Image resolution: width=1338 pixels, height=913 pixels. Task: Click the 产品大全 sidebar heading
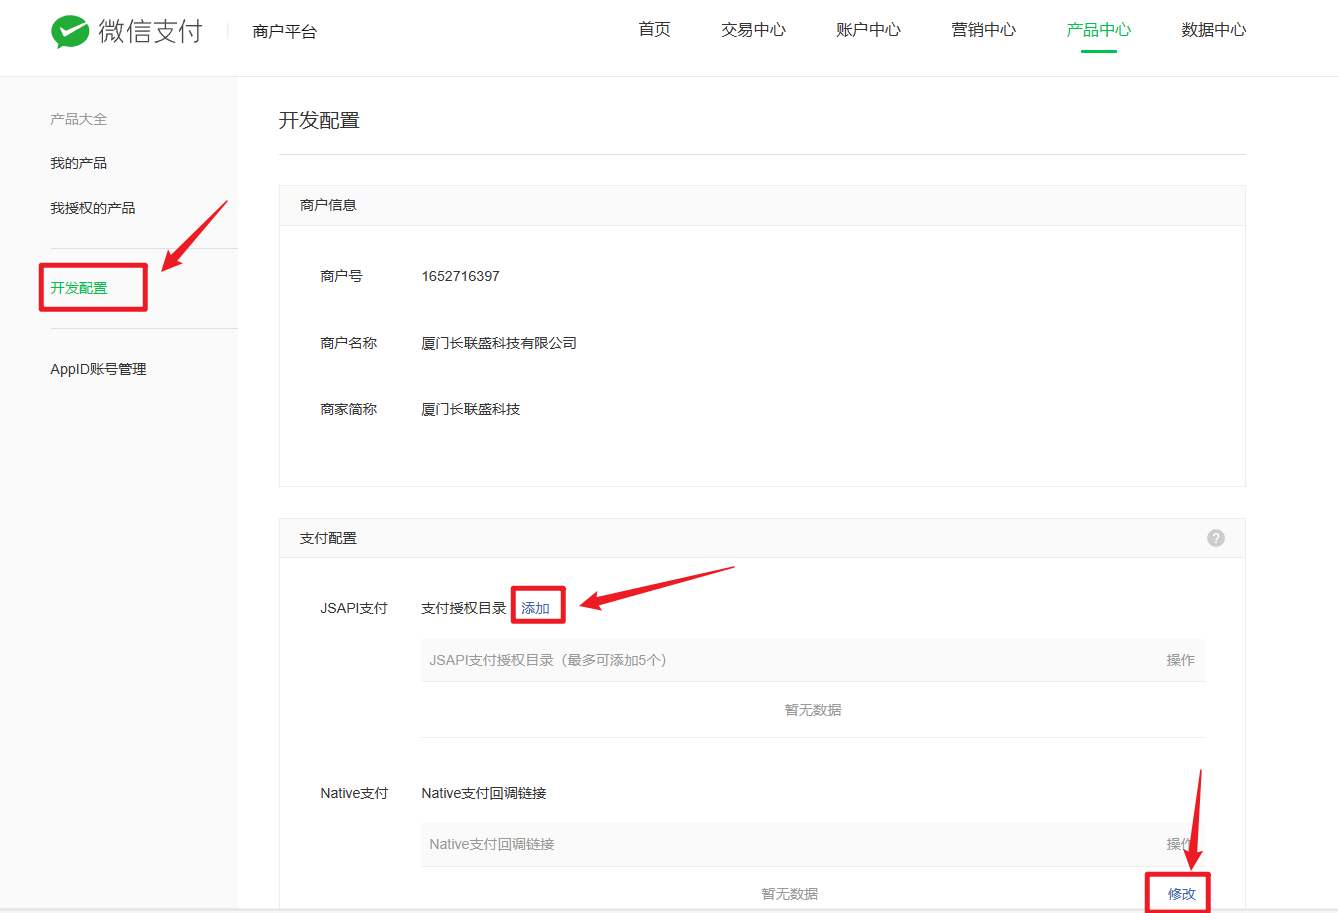[x=79, y=119]
